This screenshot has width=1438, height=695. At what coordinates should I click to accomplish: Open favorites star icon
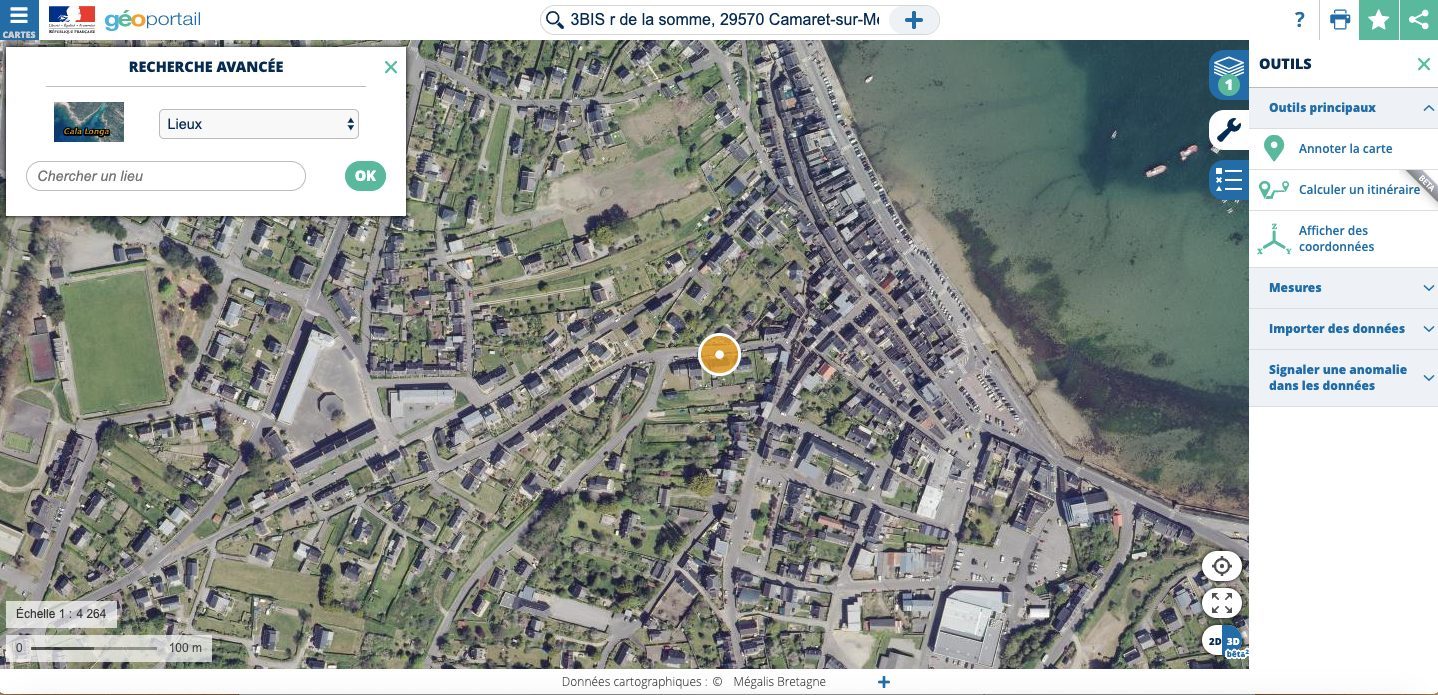point(1379,20)
